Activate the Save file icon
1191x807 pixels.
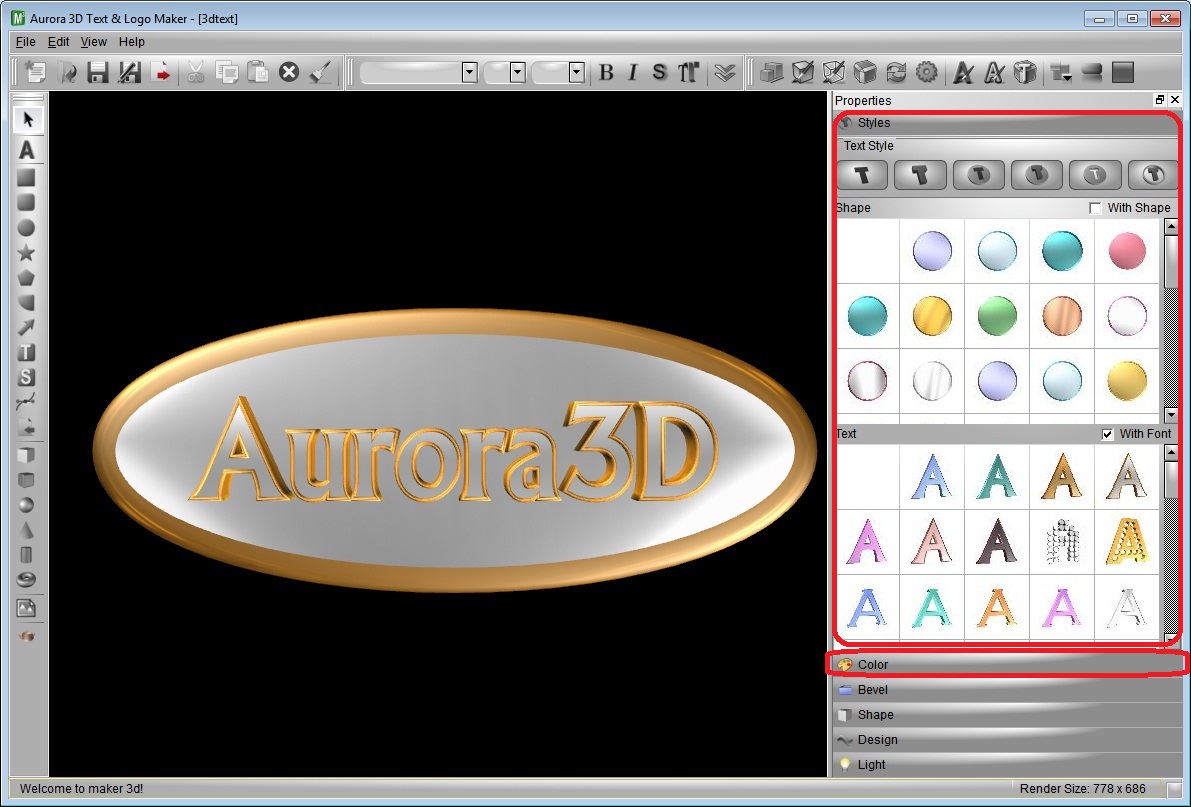97,71
